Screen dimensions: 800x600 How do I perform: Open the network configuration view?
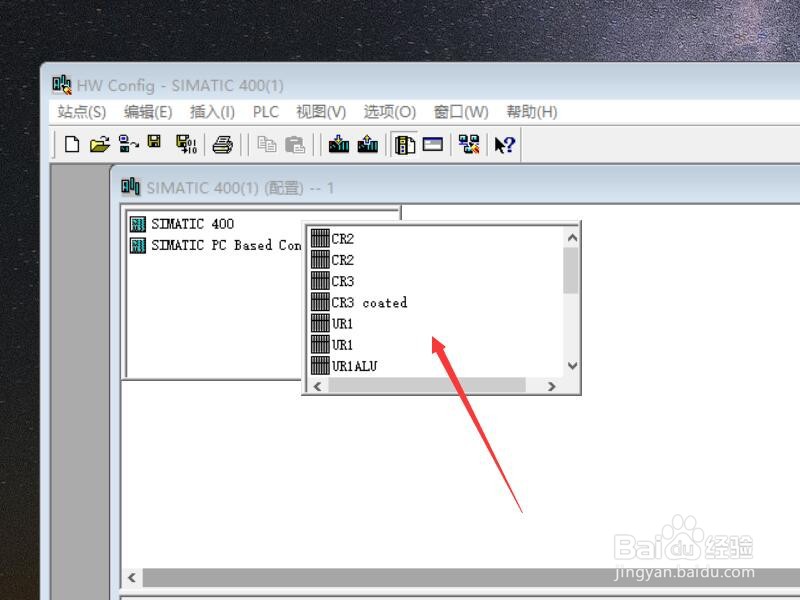pos(470,145)
